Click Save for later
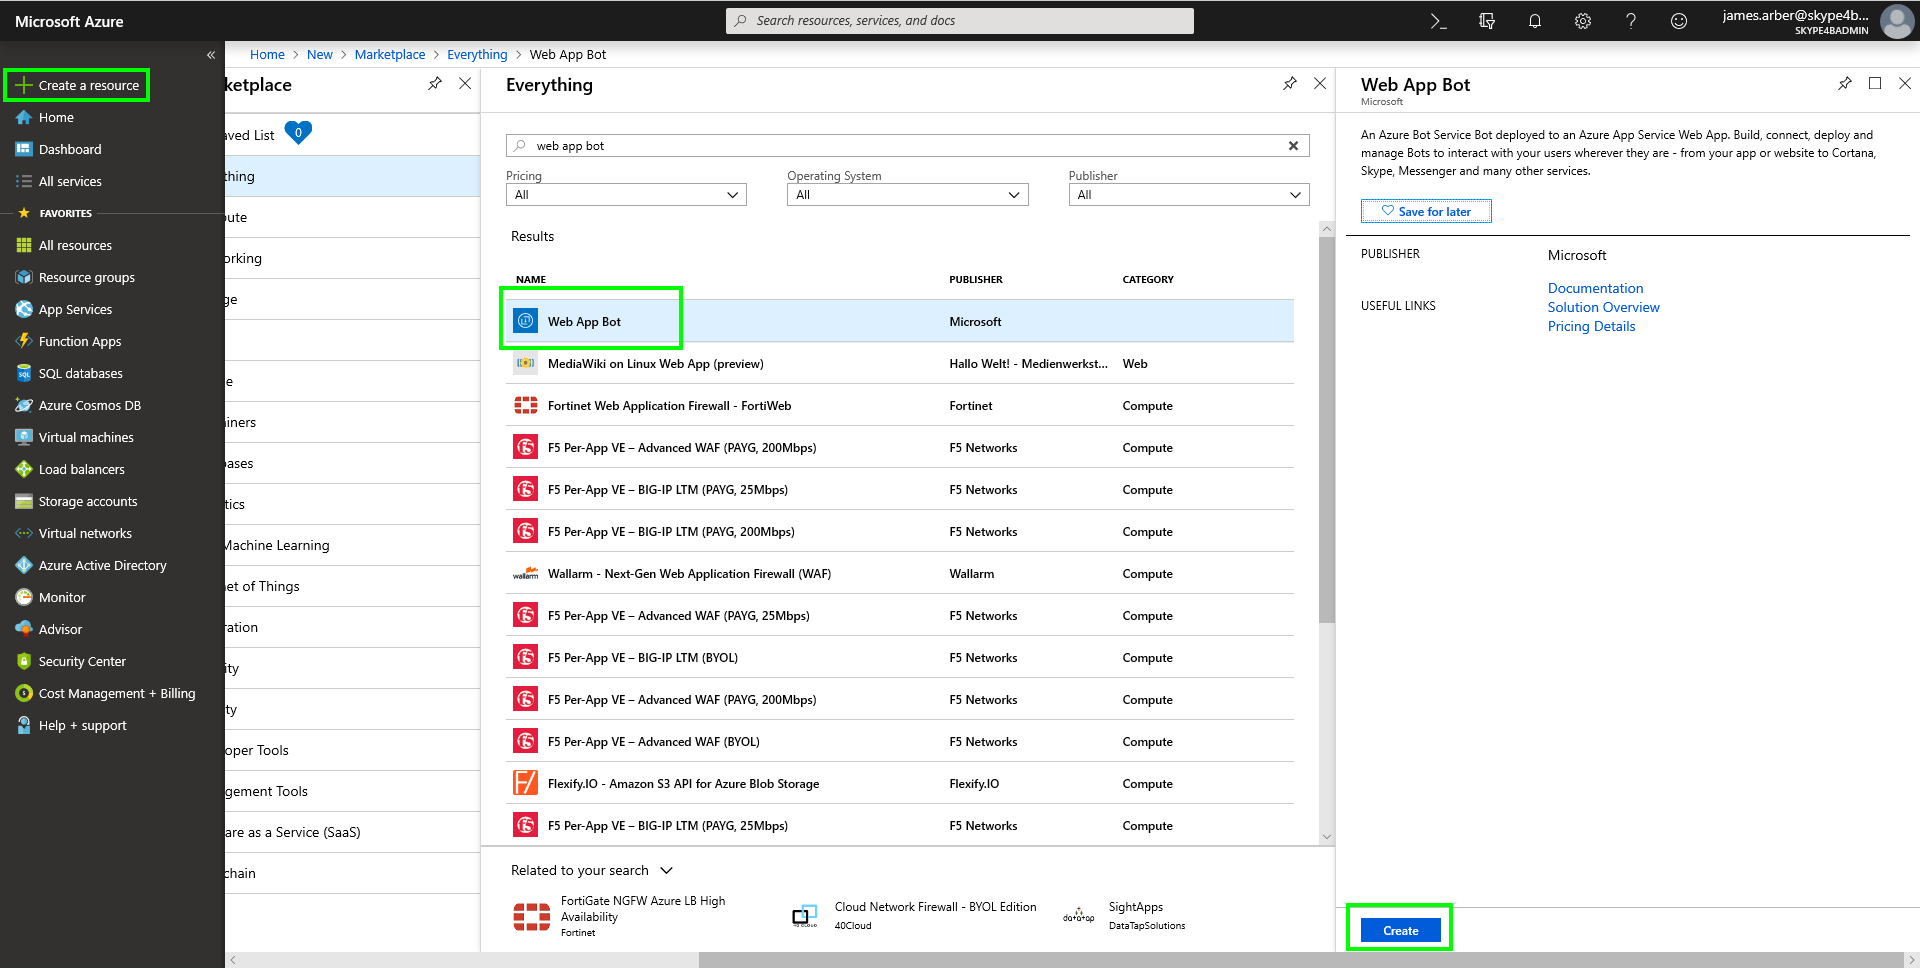Viewport: 1920px width, 968px height. coord(1426,211)
